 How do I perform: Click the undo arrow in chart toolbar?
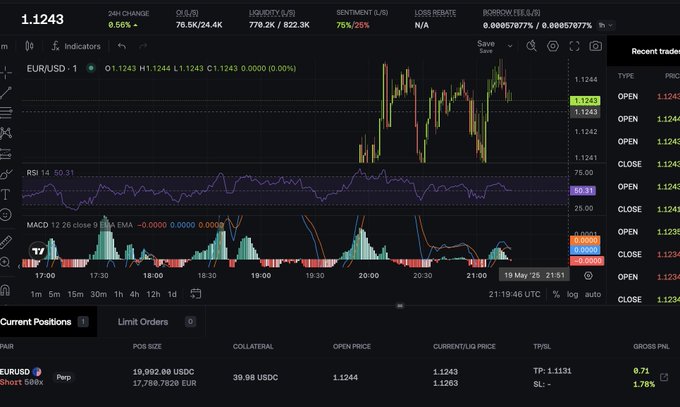(121, 46)
